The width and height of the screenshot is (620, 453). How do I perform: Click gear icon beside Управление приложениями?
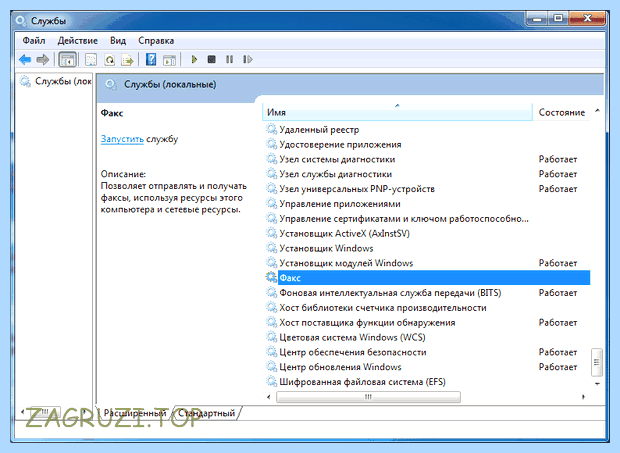pyautogui.click(x=271, y=204)
